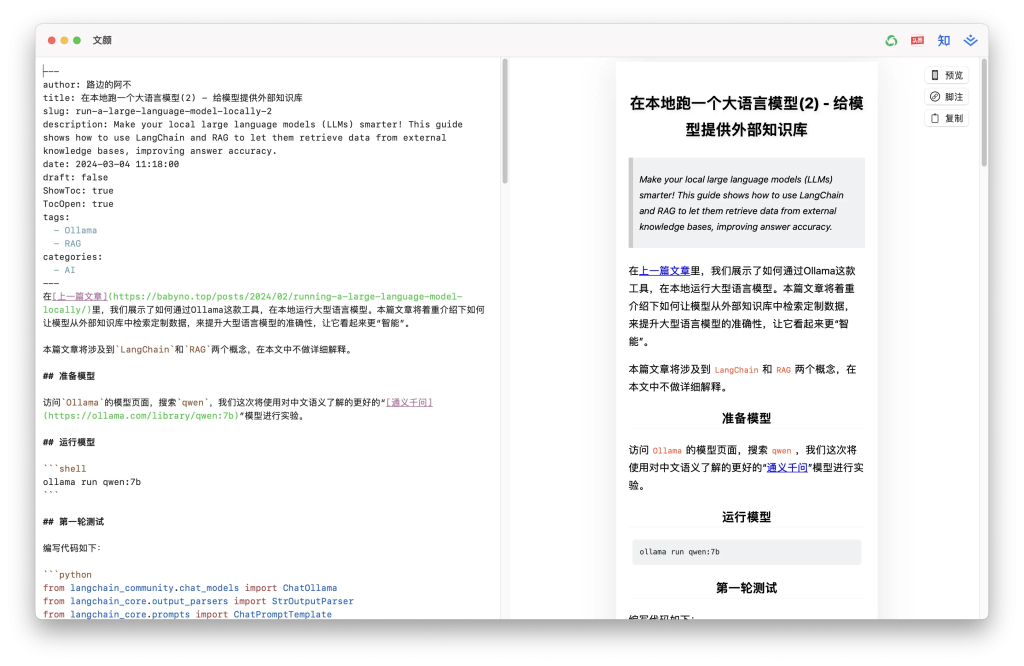Select the red Toutiao platform icon

coord(917,40)
